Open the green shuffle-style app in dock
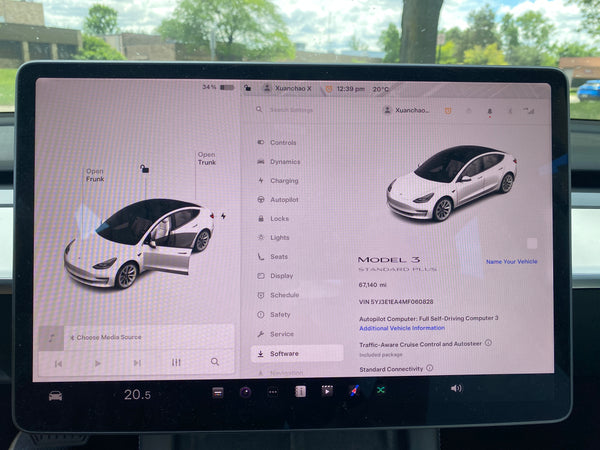 380,390
